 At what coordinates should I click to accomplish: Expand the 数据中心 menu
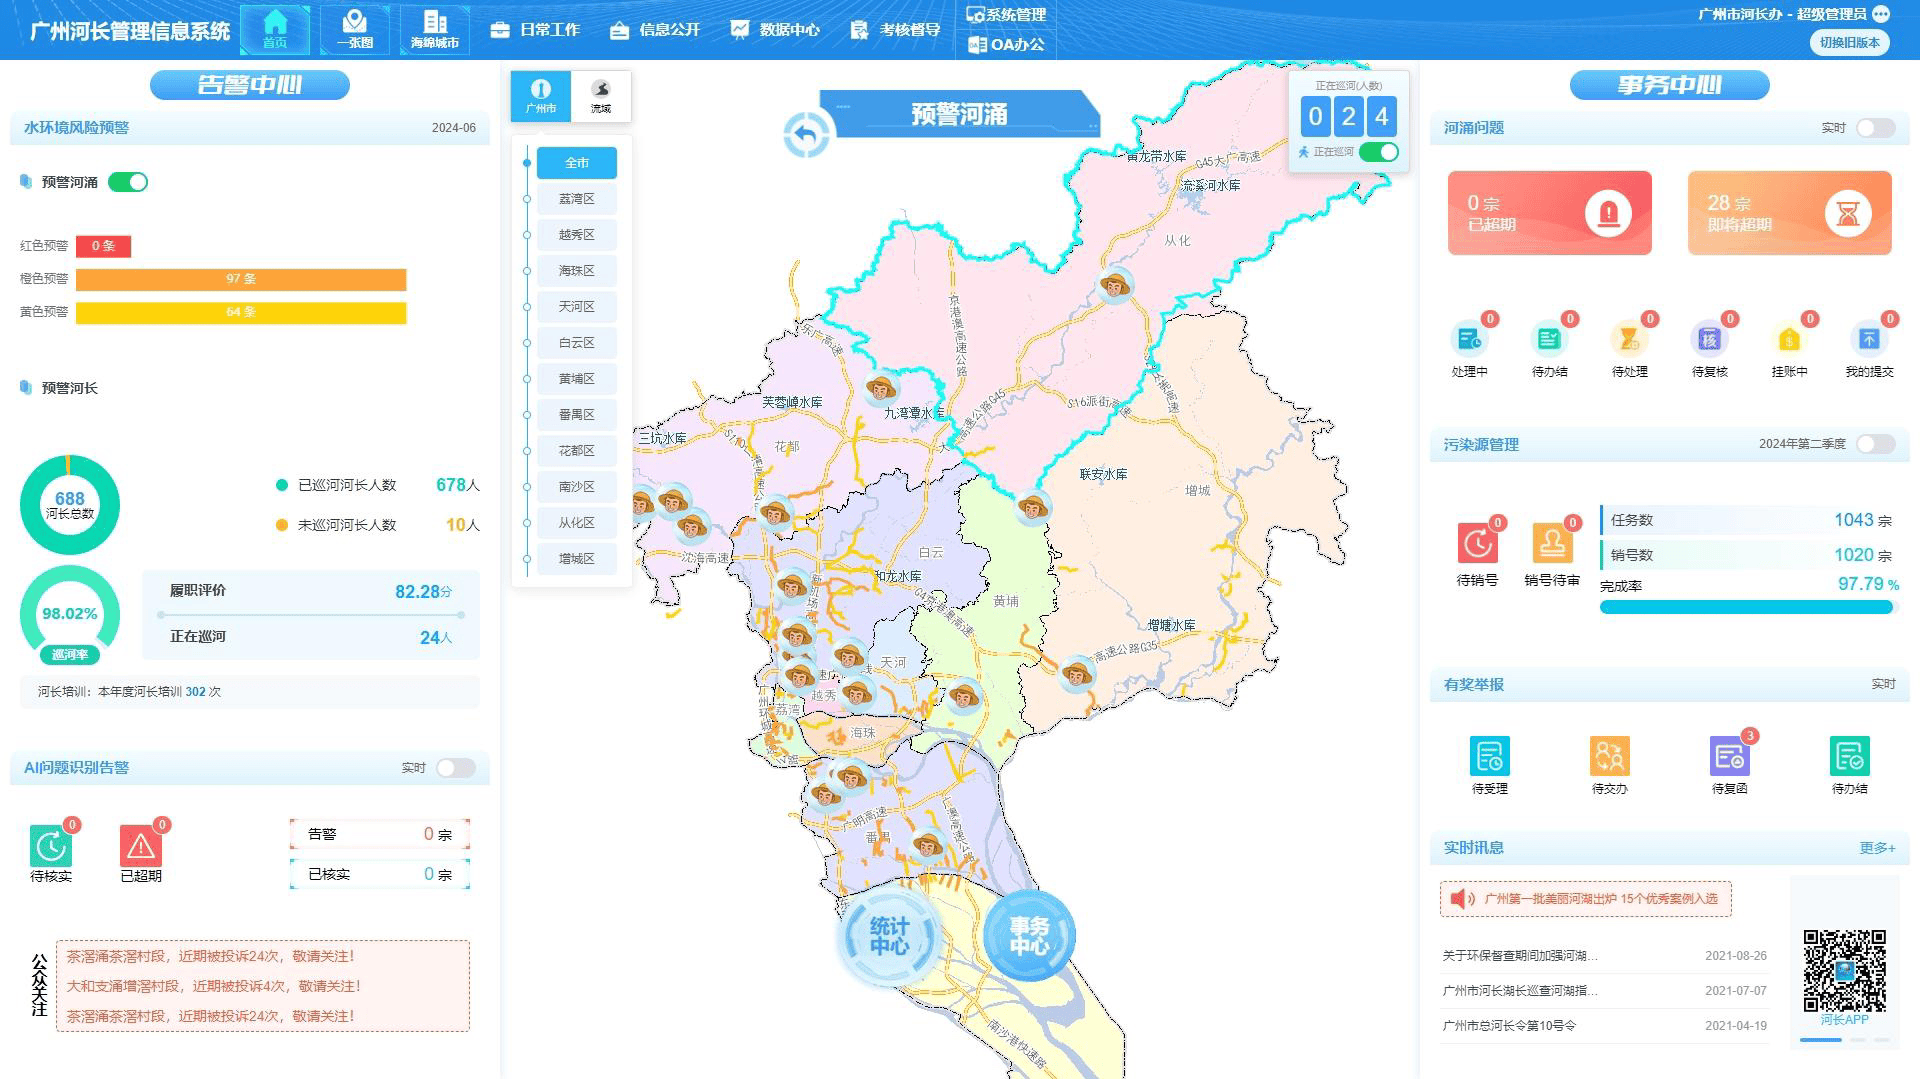click(776, 30)
